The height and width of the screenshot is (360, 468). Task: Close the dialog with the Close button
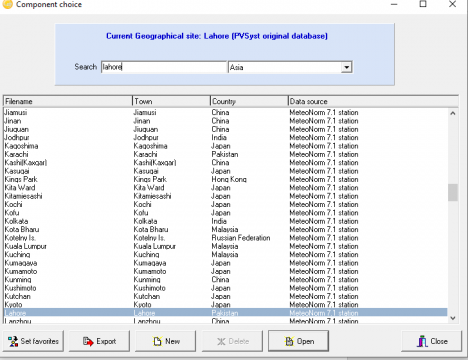click(431, 341)
